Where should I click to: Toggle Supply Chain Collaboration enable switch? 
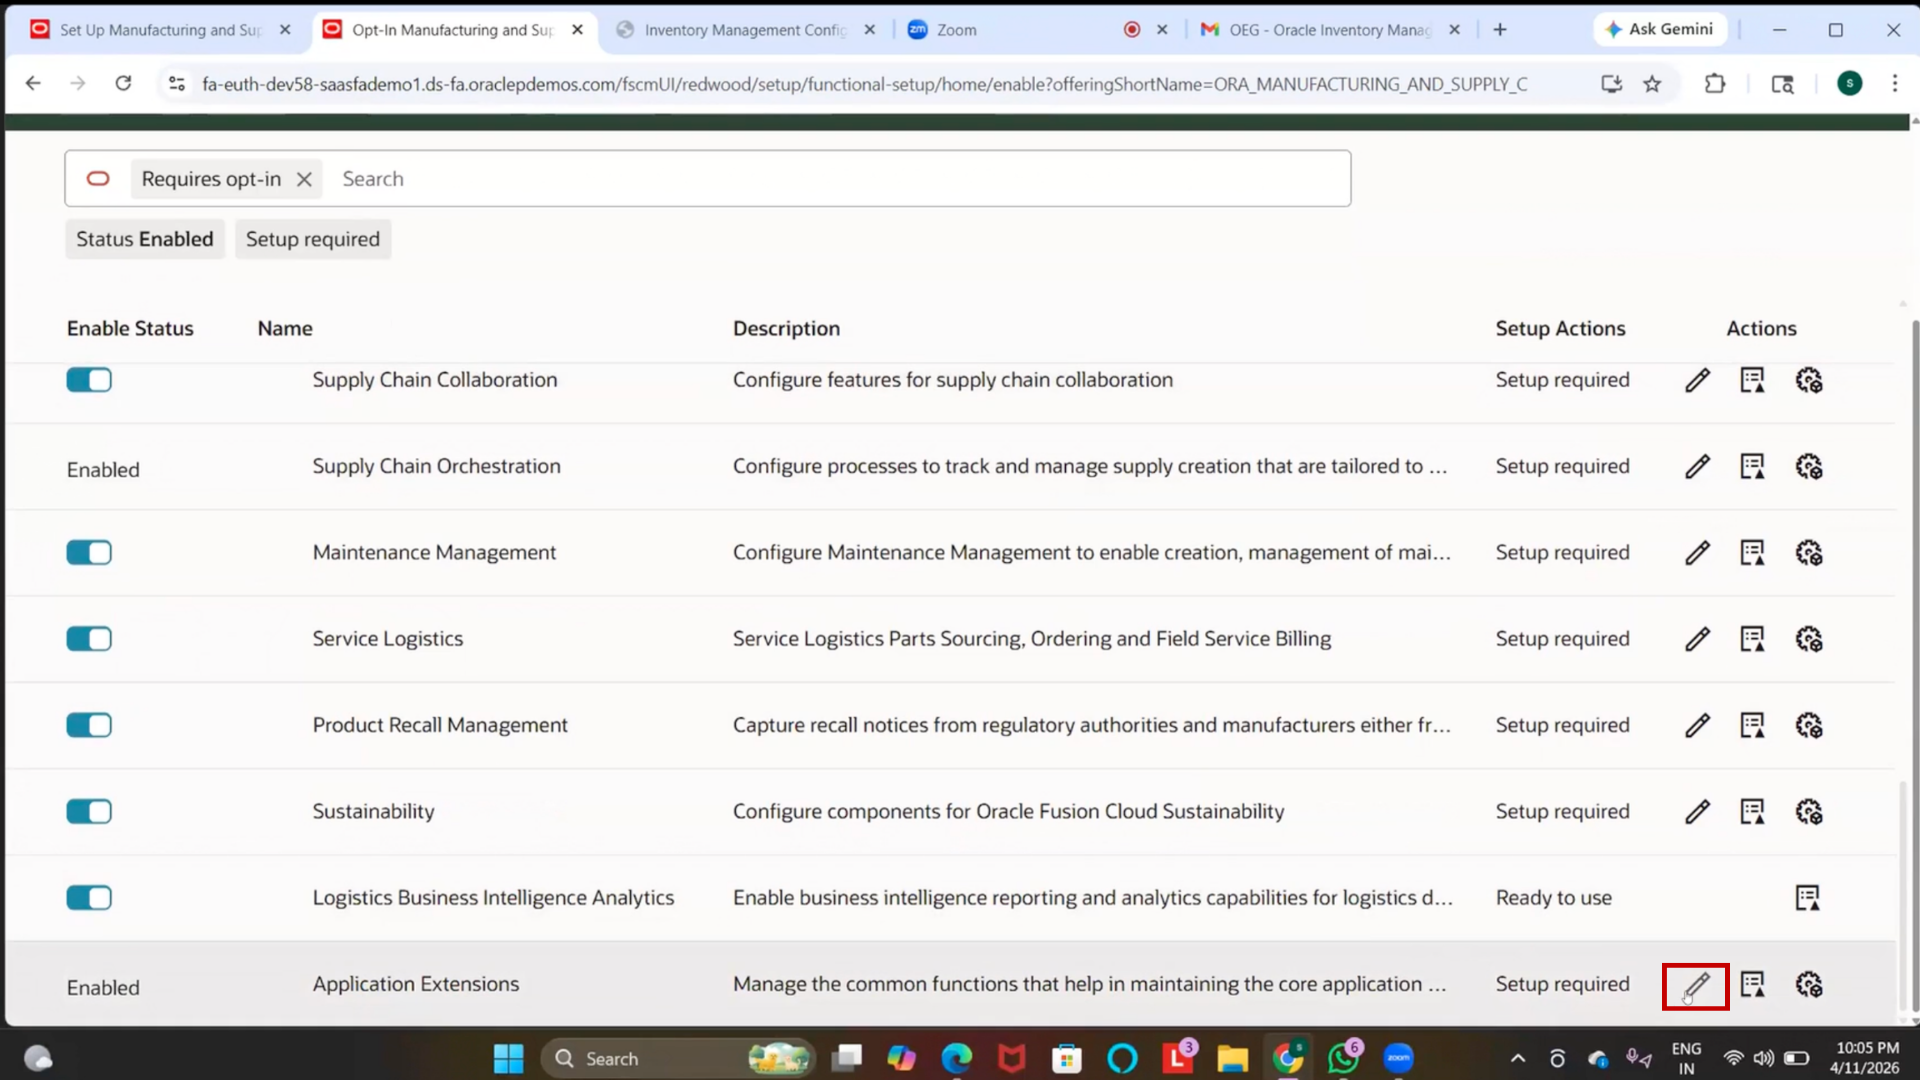(89, 380)
